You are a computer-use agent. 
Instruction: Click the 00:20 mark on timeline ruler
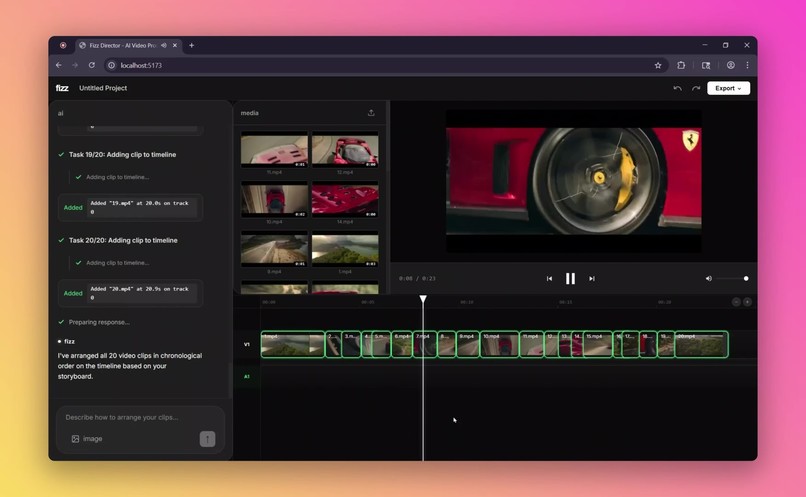click(665, 302)
